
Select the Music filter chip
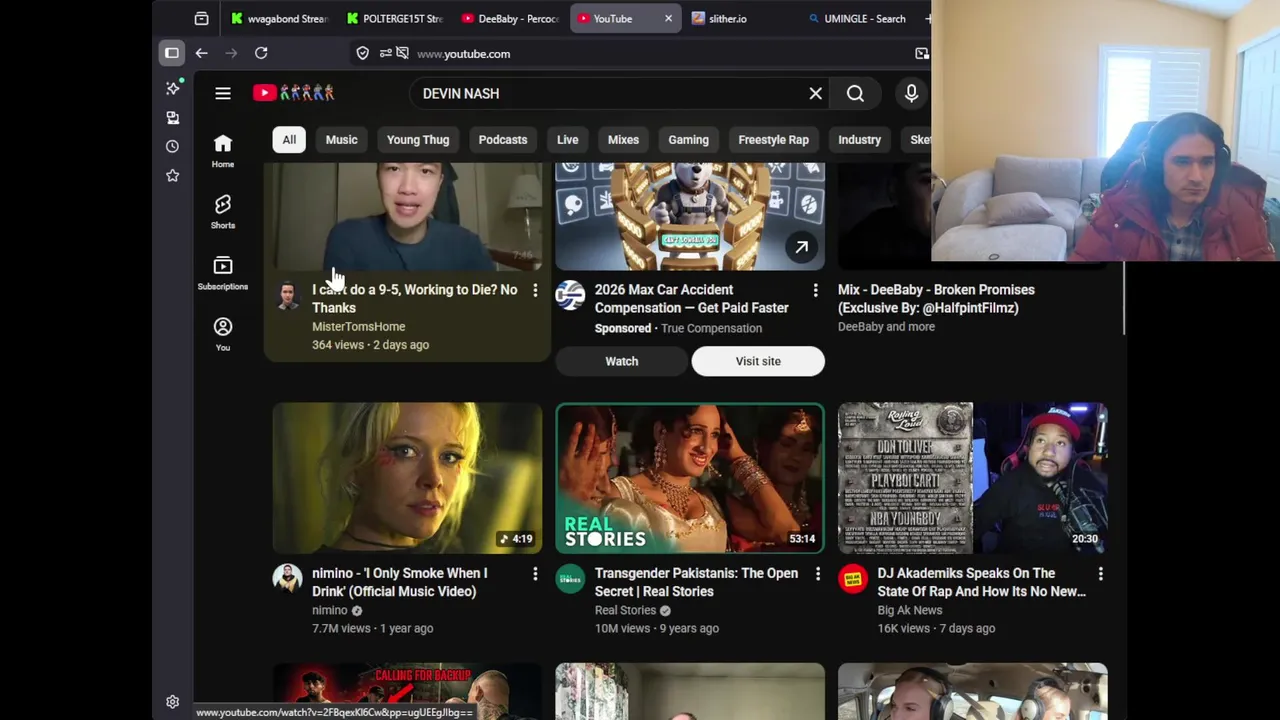coord(341,140)
